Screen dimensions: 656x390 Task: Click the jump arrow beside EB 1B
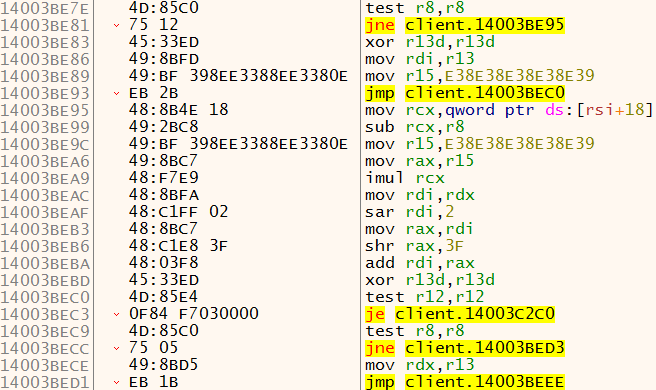click(x=116, y=382)
